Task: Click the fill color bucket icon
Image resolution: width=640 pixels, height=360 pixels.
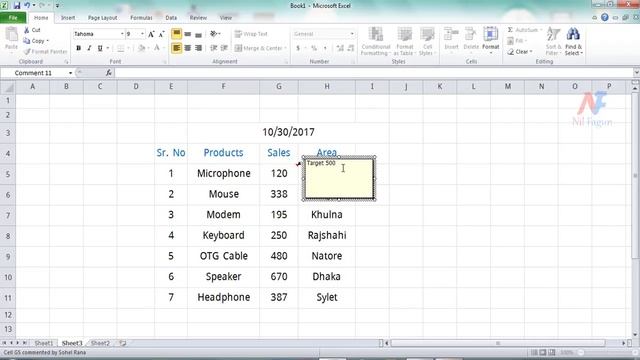Action: (x=141, y=48)
